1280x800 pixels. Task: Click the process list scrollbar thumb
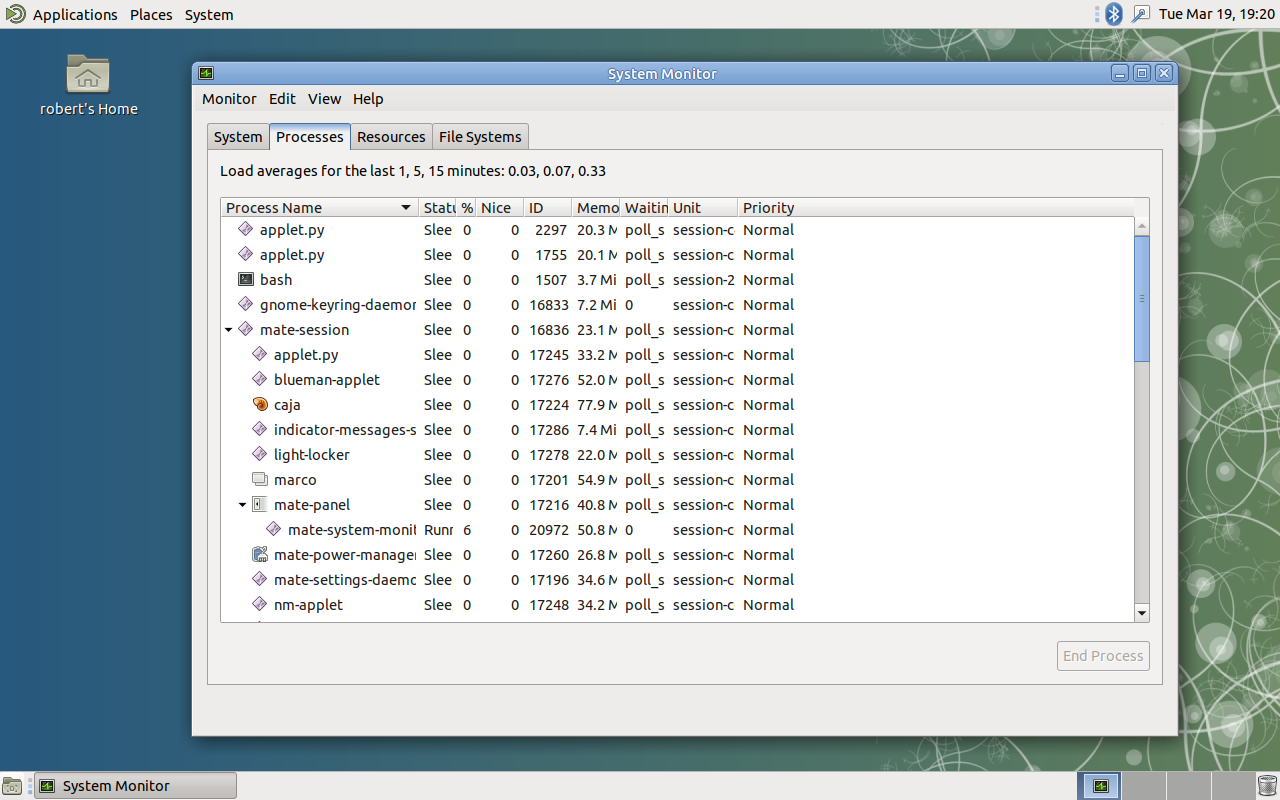(1142, 298)
